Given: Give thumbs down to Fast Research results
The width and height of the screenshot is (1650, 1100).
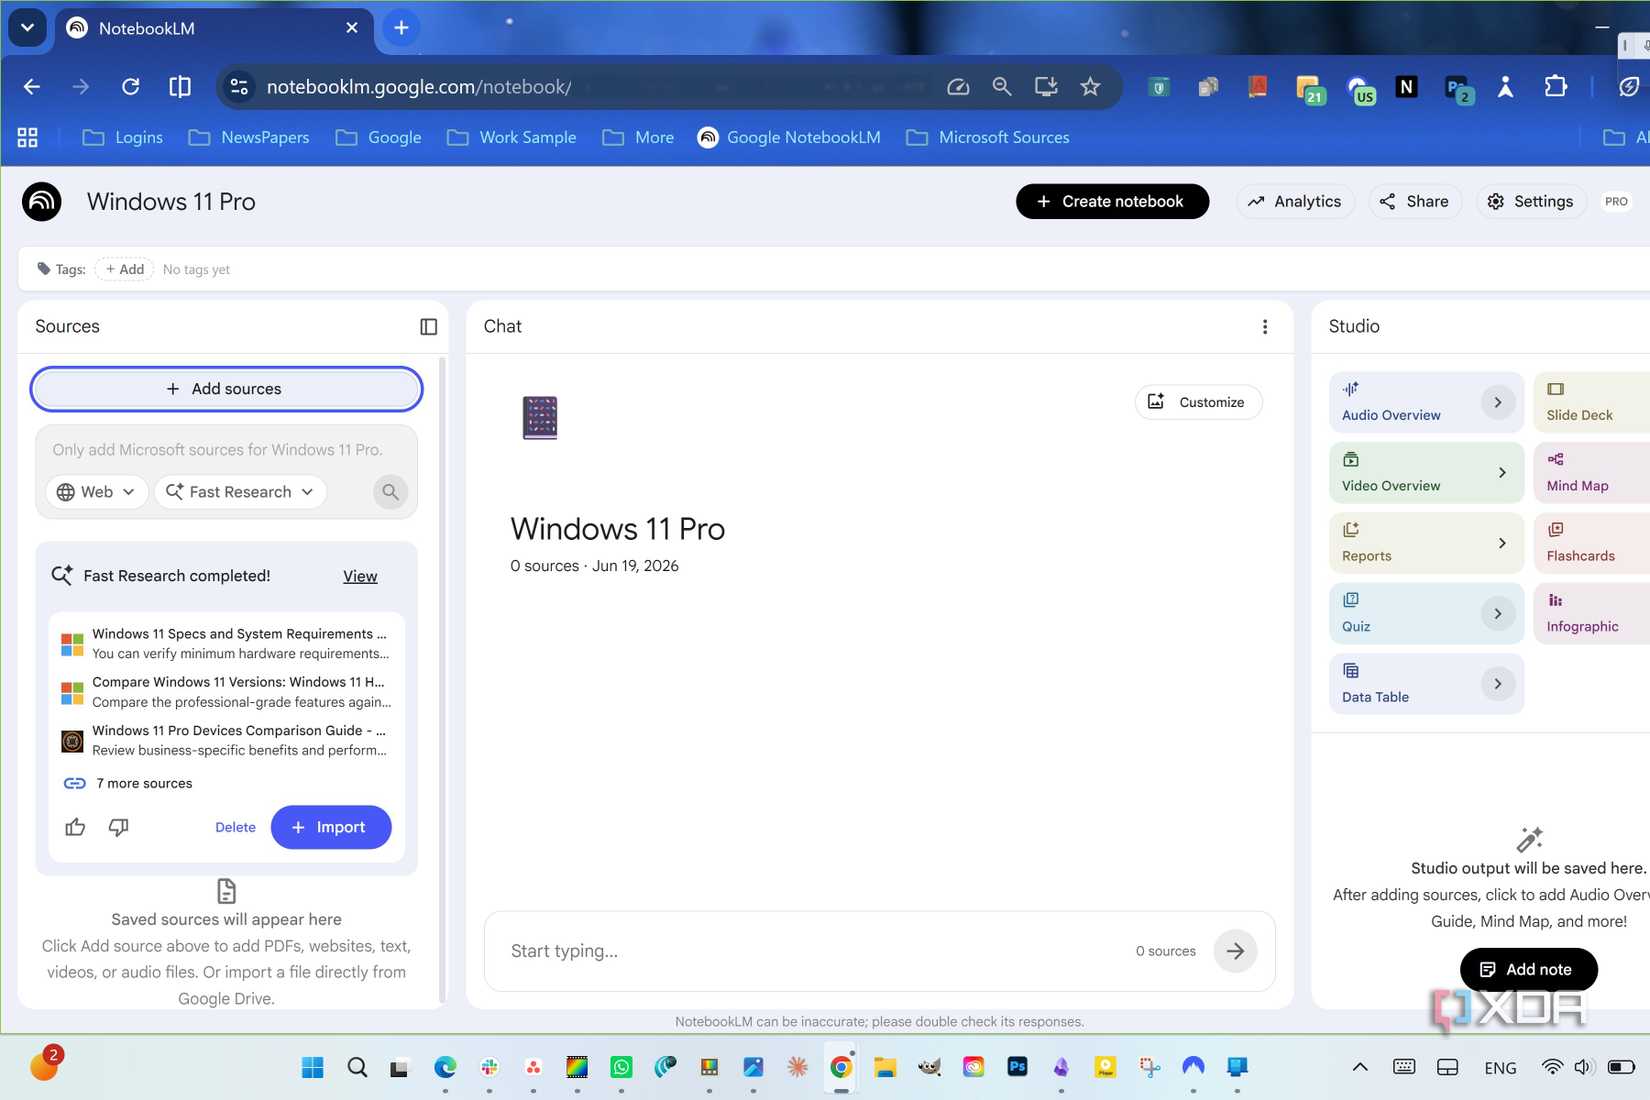Looking at the screenshot, I should point(118,827).
